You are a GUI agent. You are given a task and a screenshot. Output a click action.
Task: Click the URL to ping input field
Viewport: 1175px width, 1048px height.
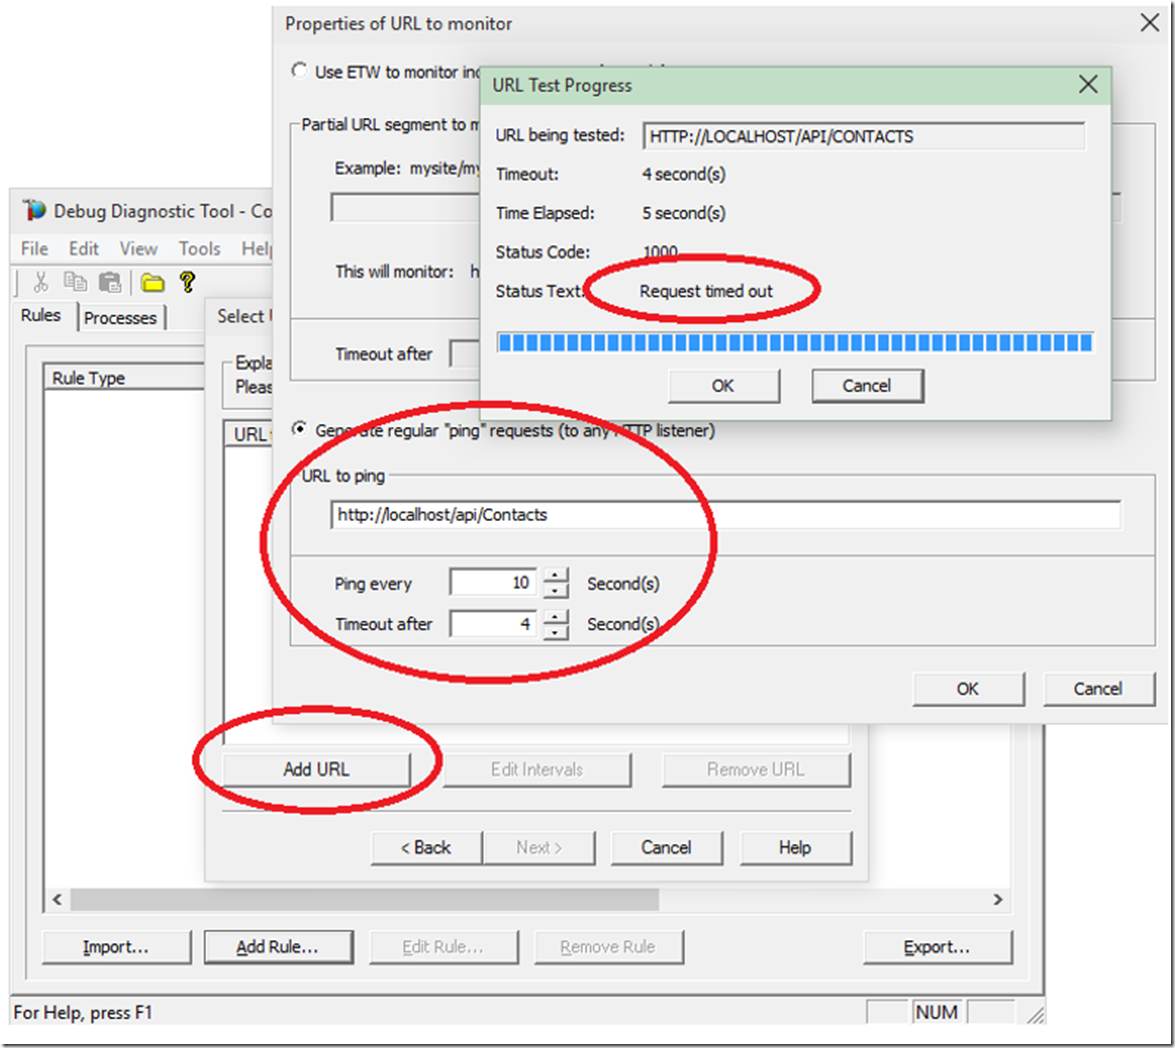(x=725, y=515)
